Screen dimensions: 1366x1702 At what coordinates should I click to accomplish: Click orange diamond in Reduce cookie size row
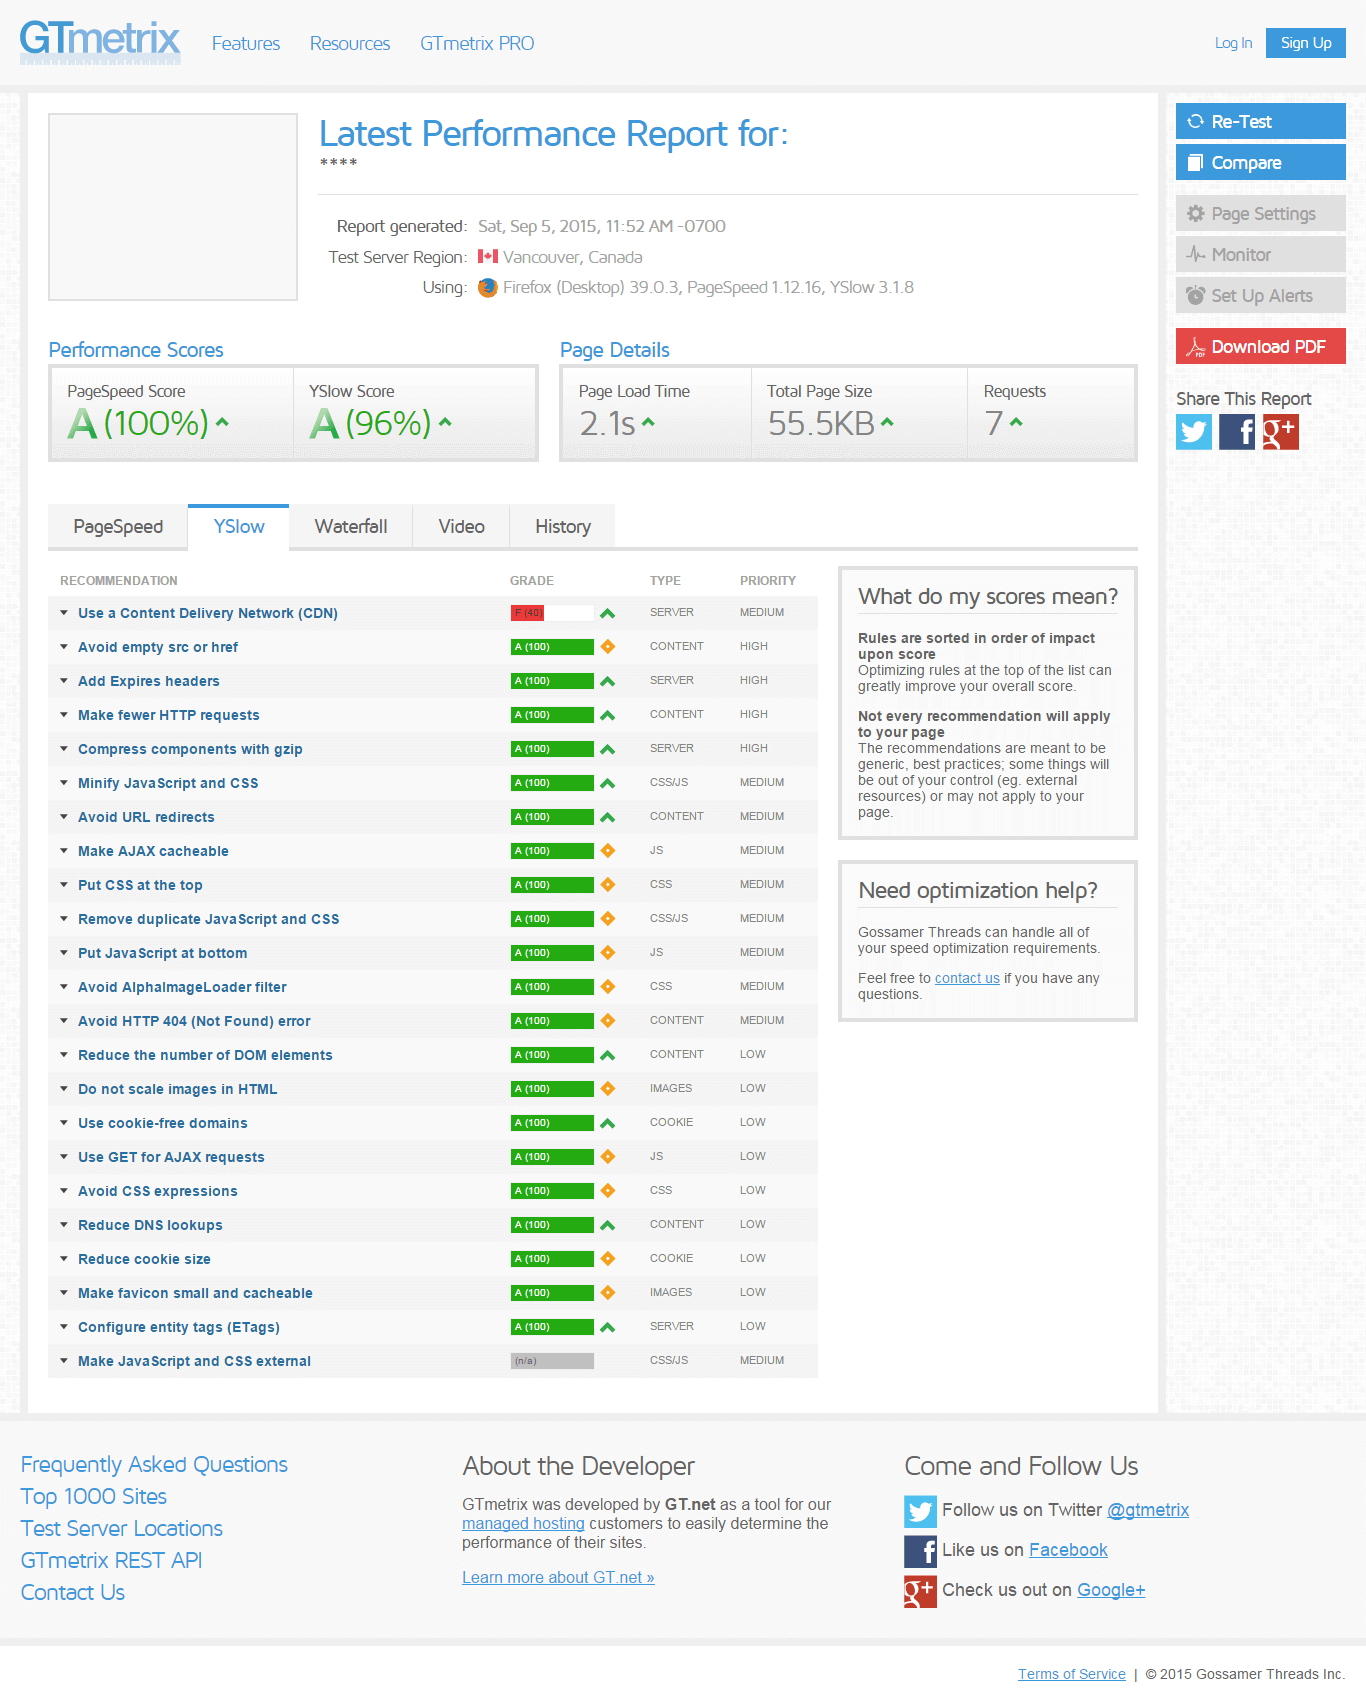607,1259
